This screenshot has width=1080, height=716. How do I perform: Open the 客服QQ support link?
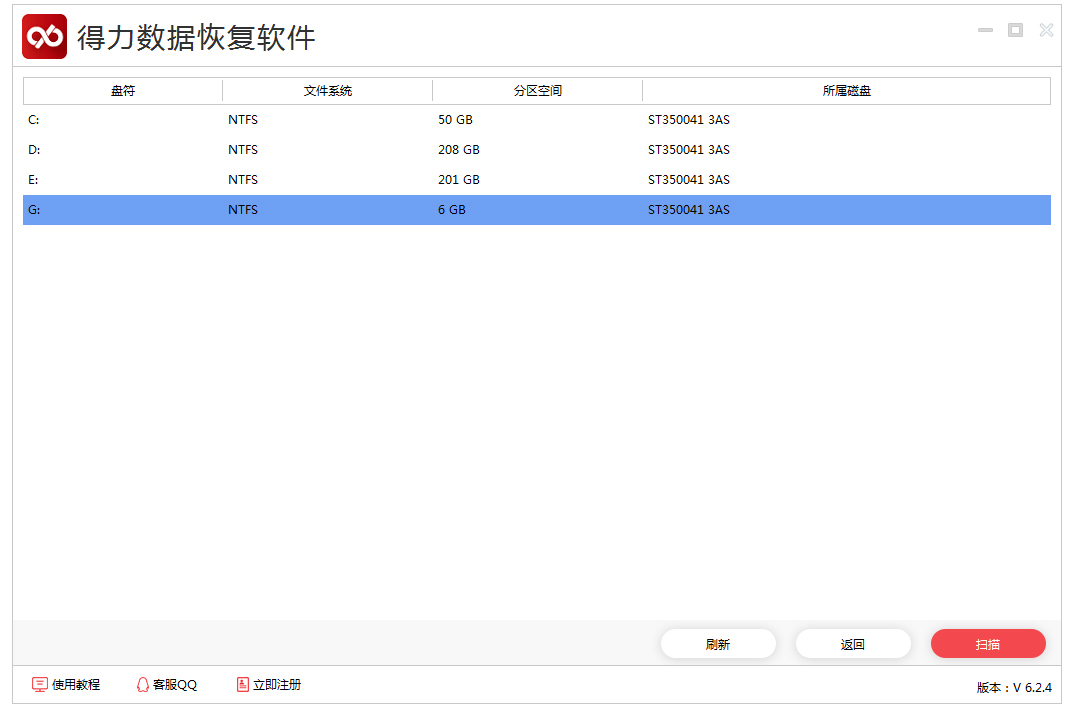(175, 685)
